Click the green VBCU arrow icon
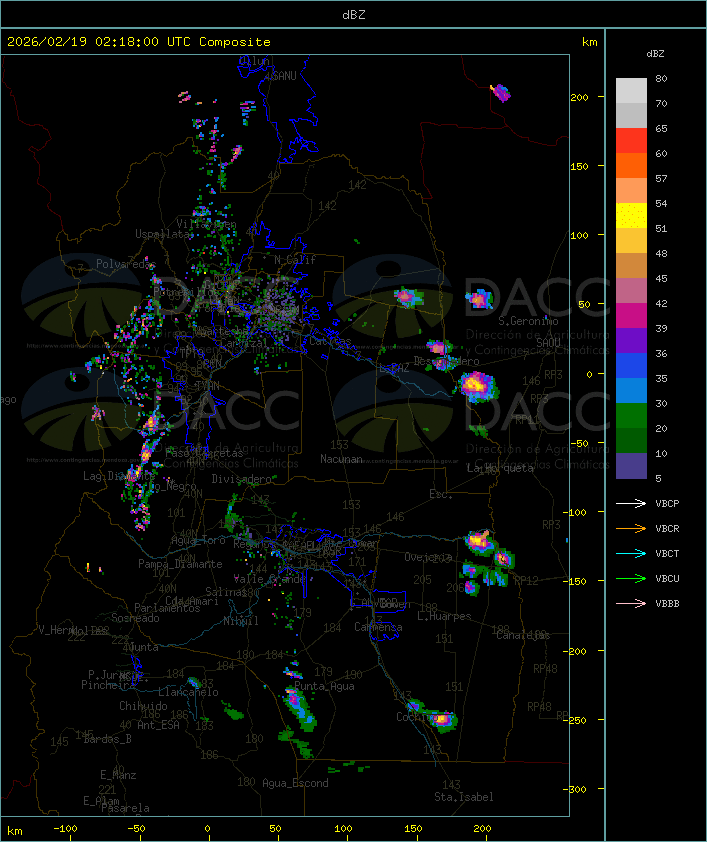The width and height of the screenshot is (707, 842). click(631, 578)
